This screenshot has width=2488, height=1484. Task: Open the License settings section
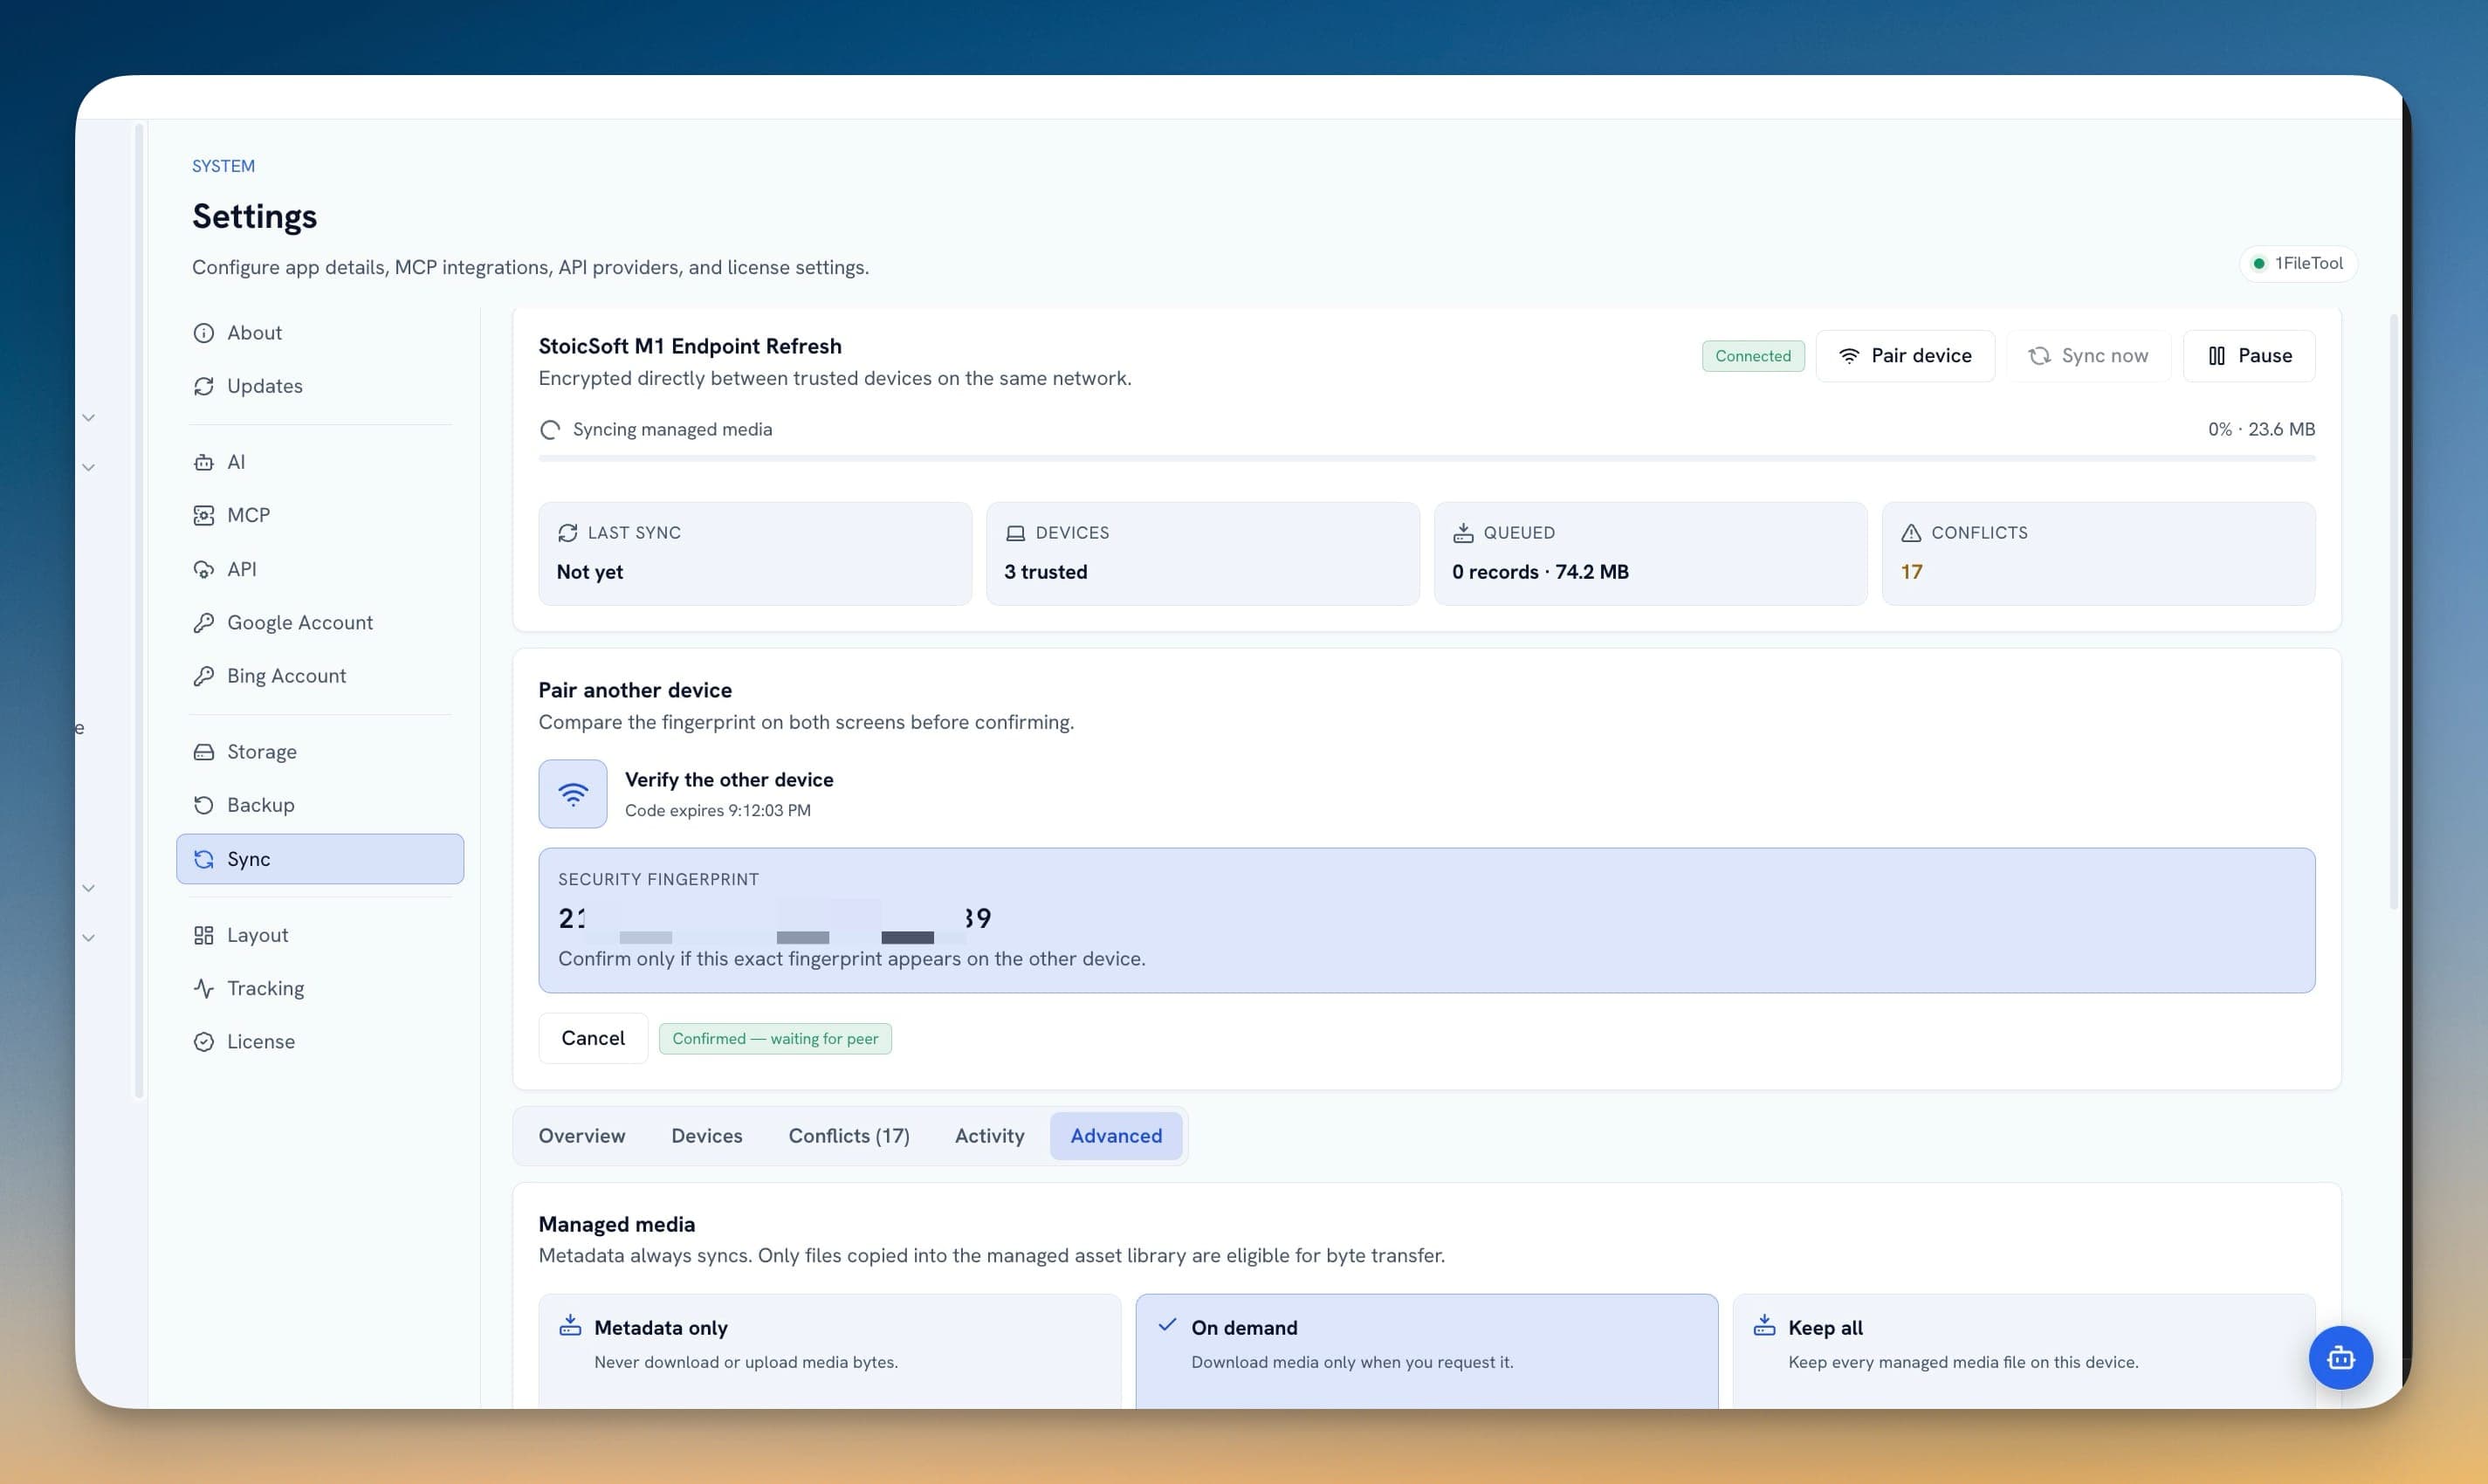(320, 1041)
